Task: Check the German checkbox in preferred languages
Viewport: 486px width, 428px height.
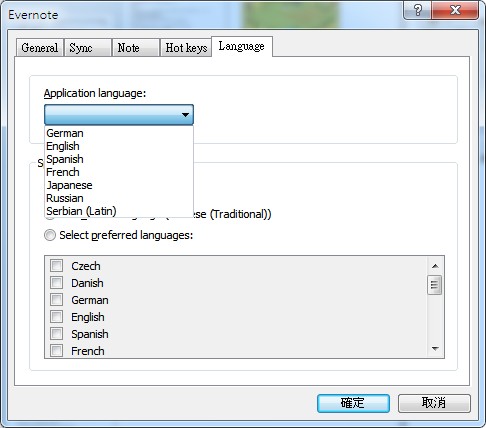Action: click(56, 300)
